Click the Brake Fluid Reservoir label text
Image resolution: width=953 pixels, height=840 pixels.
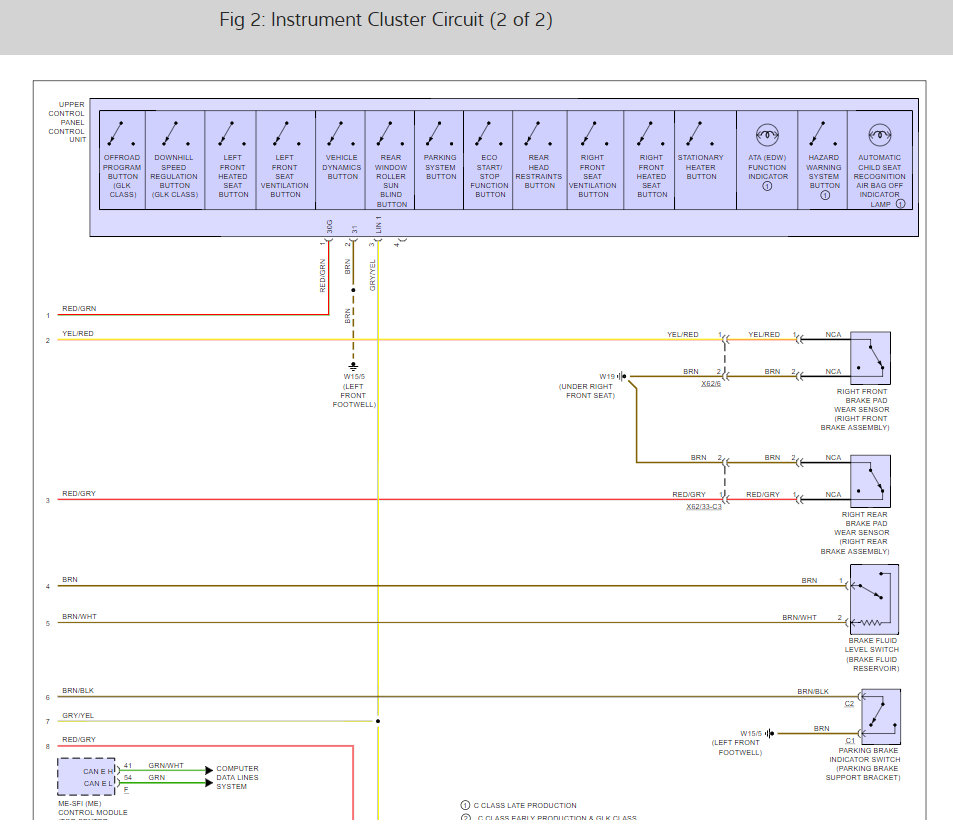click(x=873, y=664)
